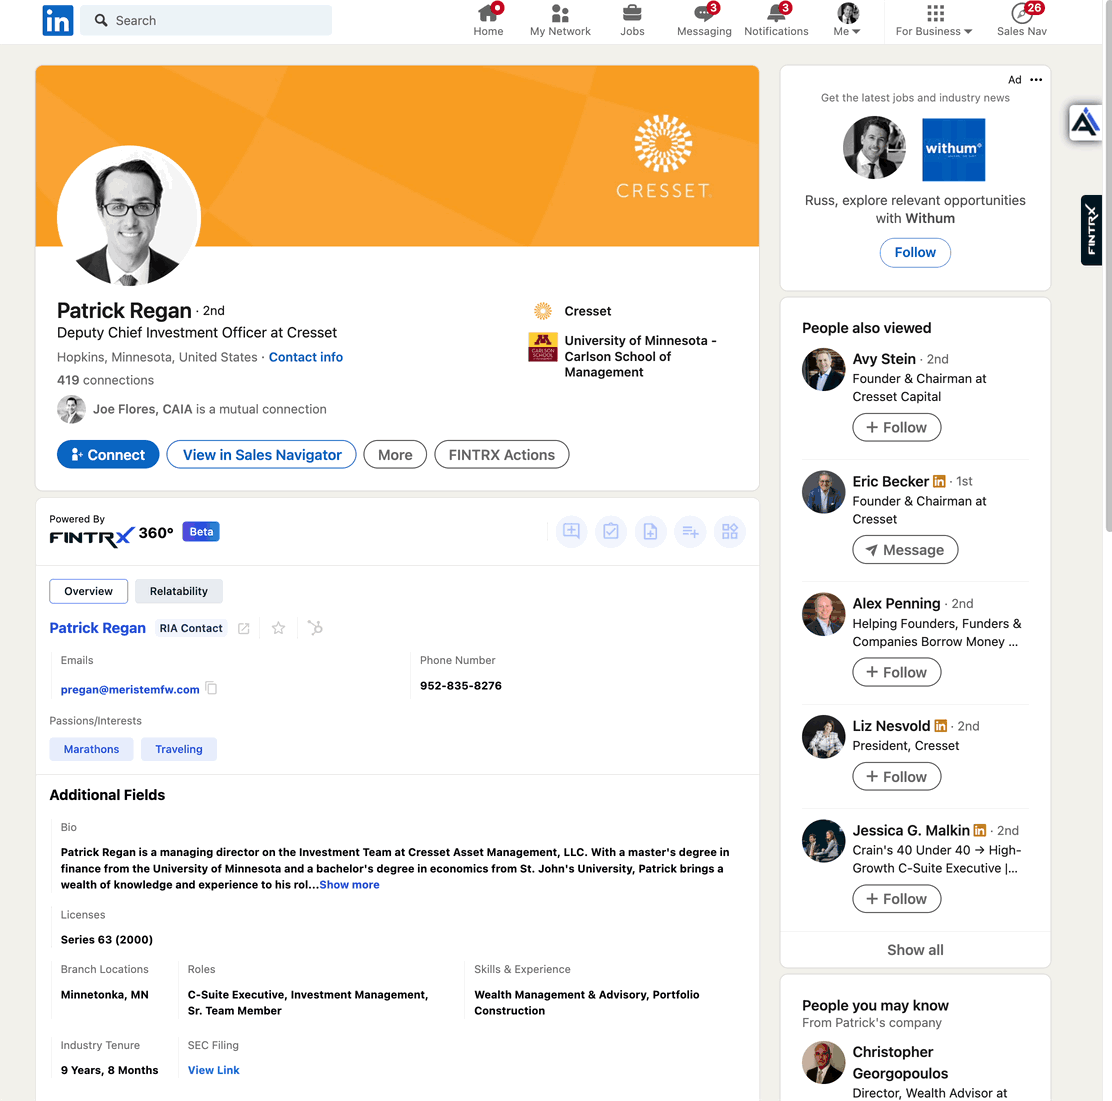1112x1101 pixels.
Task: Click the FINTRX task checkmark icon
Action: (x=611, y=531)
